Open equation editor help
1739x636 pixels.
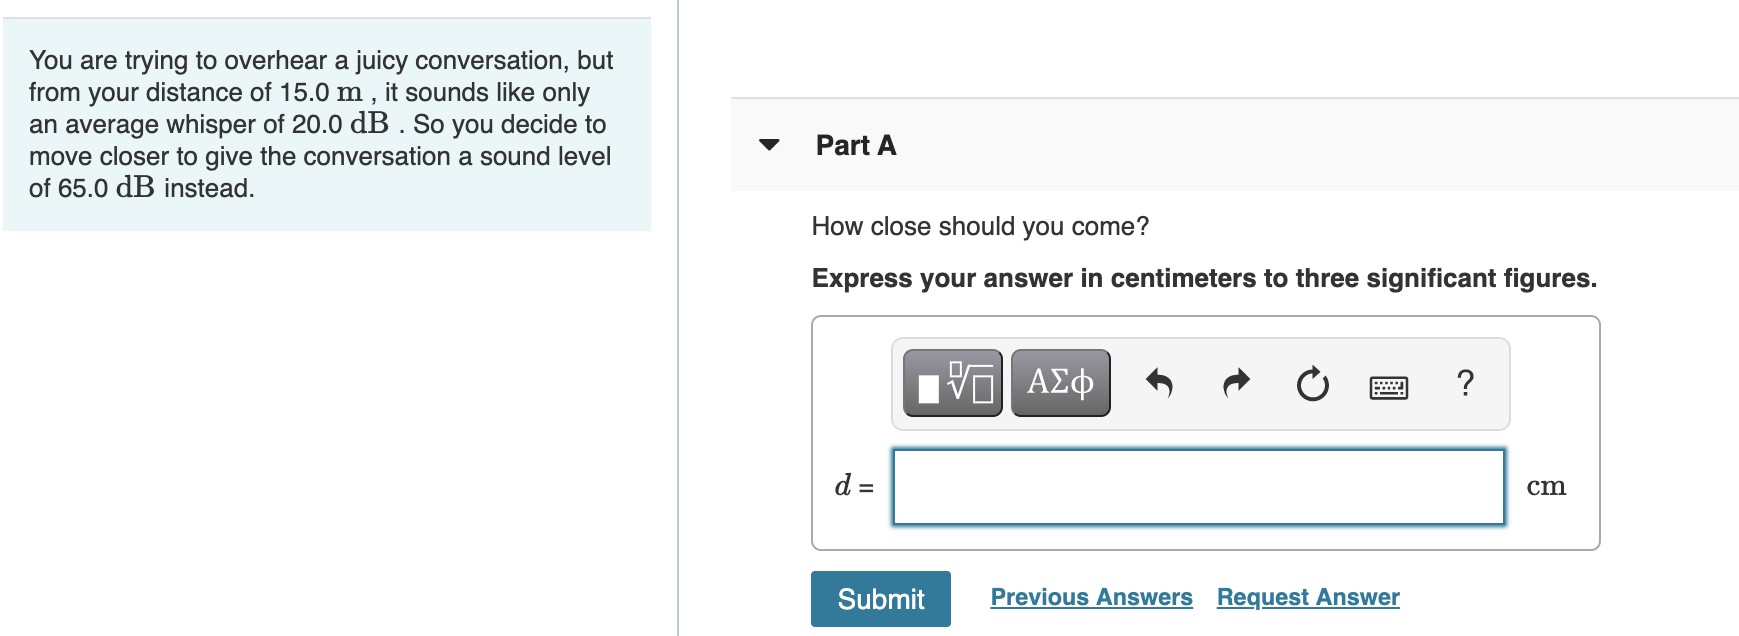[1465, 382]
